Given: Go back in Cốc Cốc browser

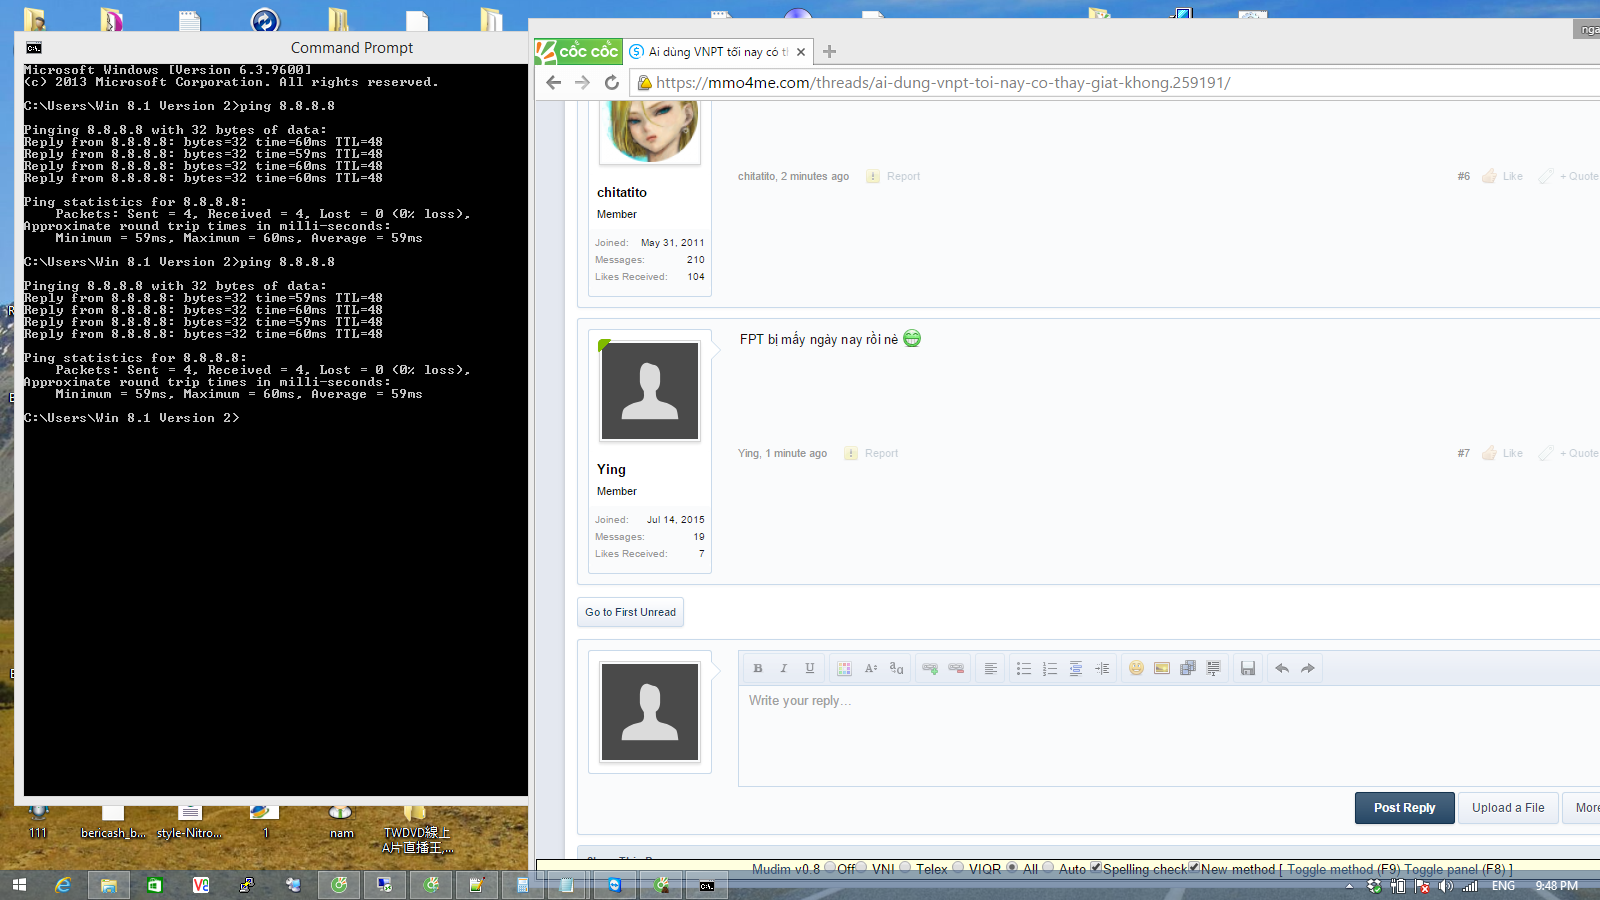Looking at the screenshot, I should 554,83.
